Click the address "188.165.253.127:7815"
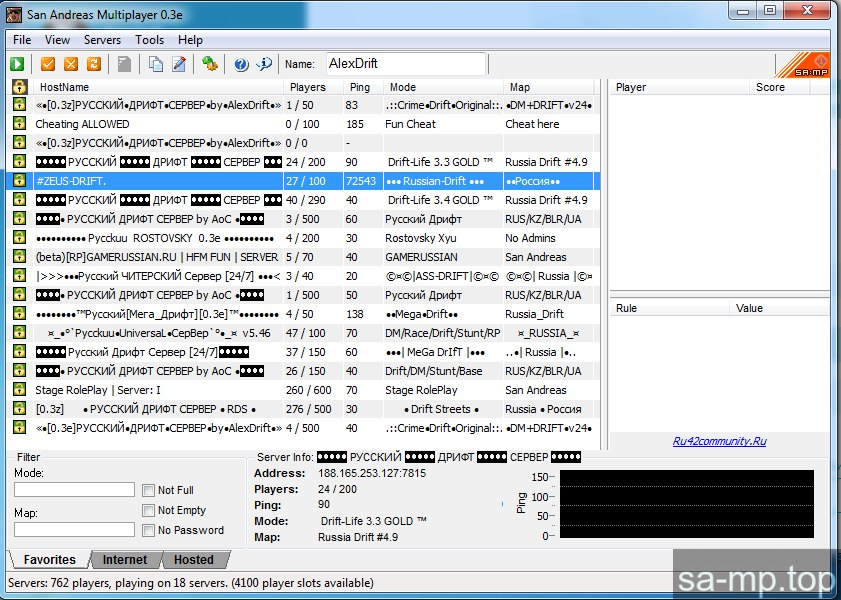This screenshot has width=841, height=600. pyautogui.click(x=372, y=473)
